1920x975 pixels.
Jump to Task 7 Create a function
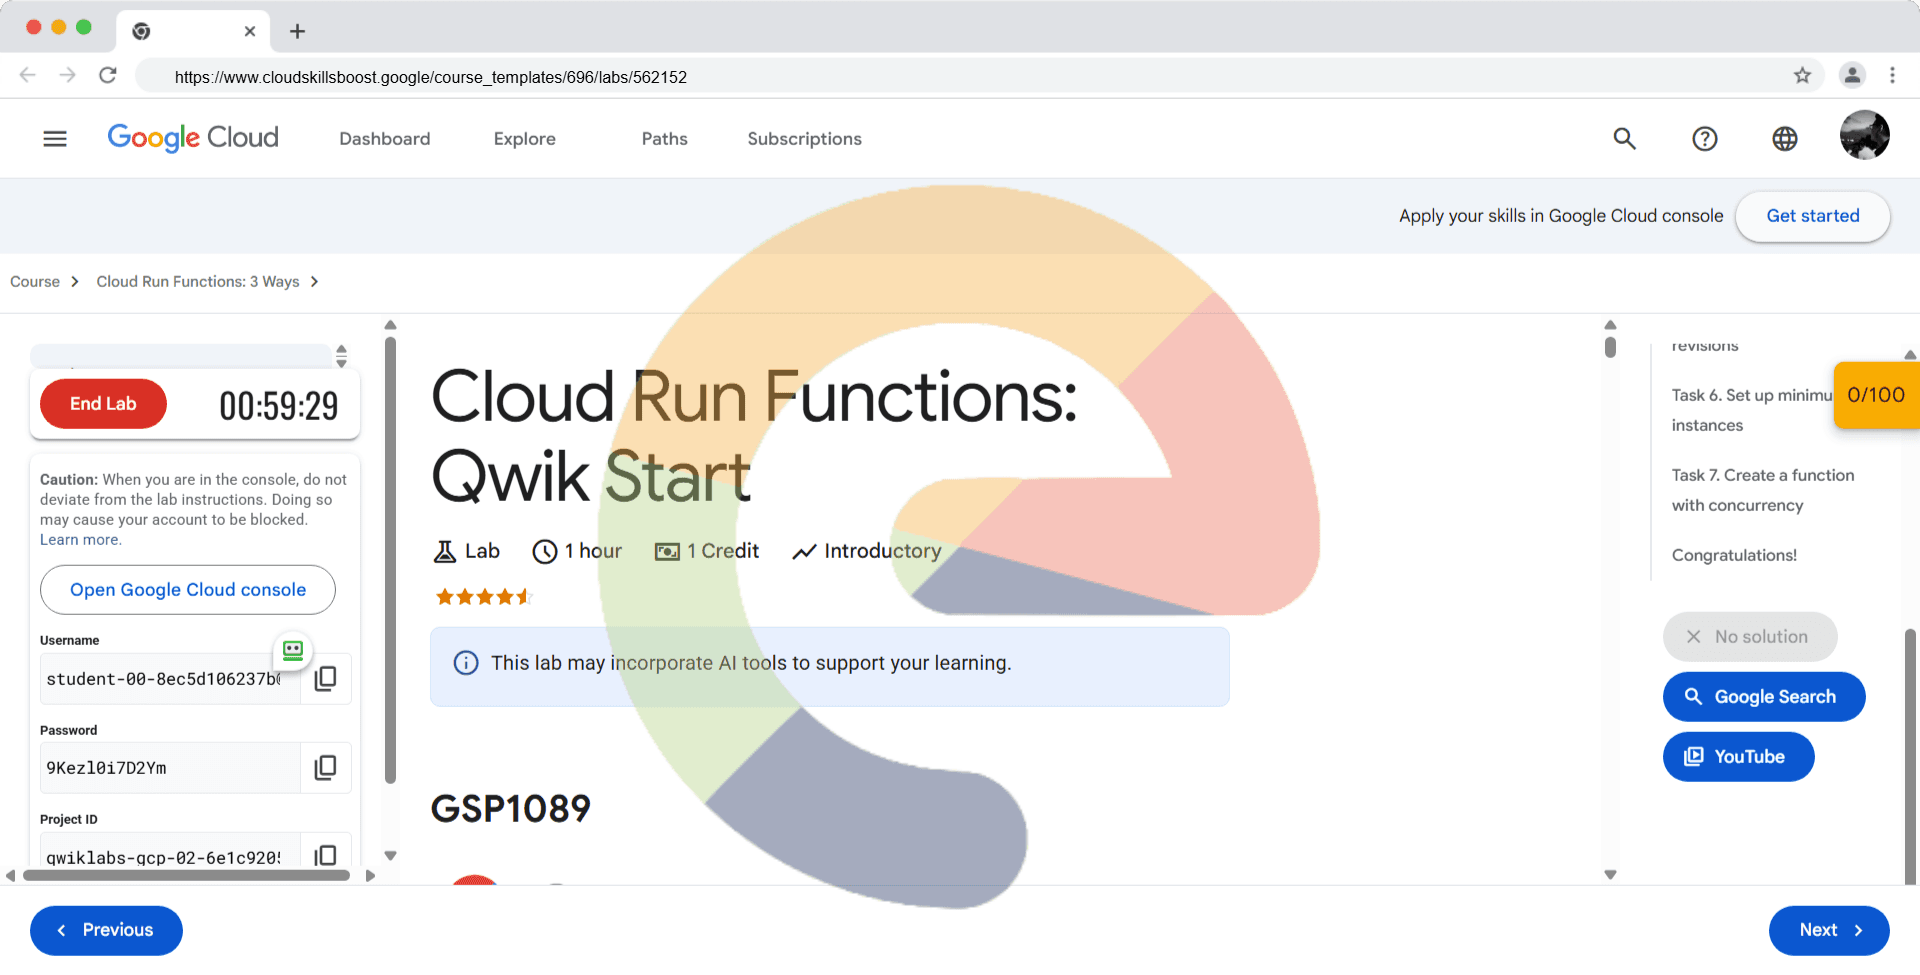(x=1763, y=490)
